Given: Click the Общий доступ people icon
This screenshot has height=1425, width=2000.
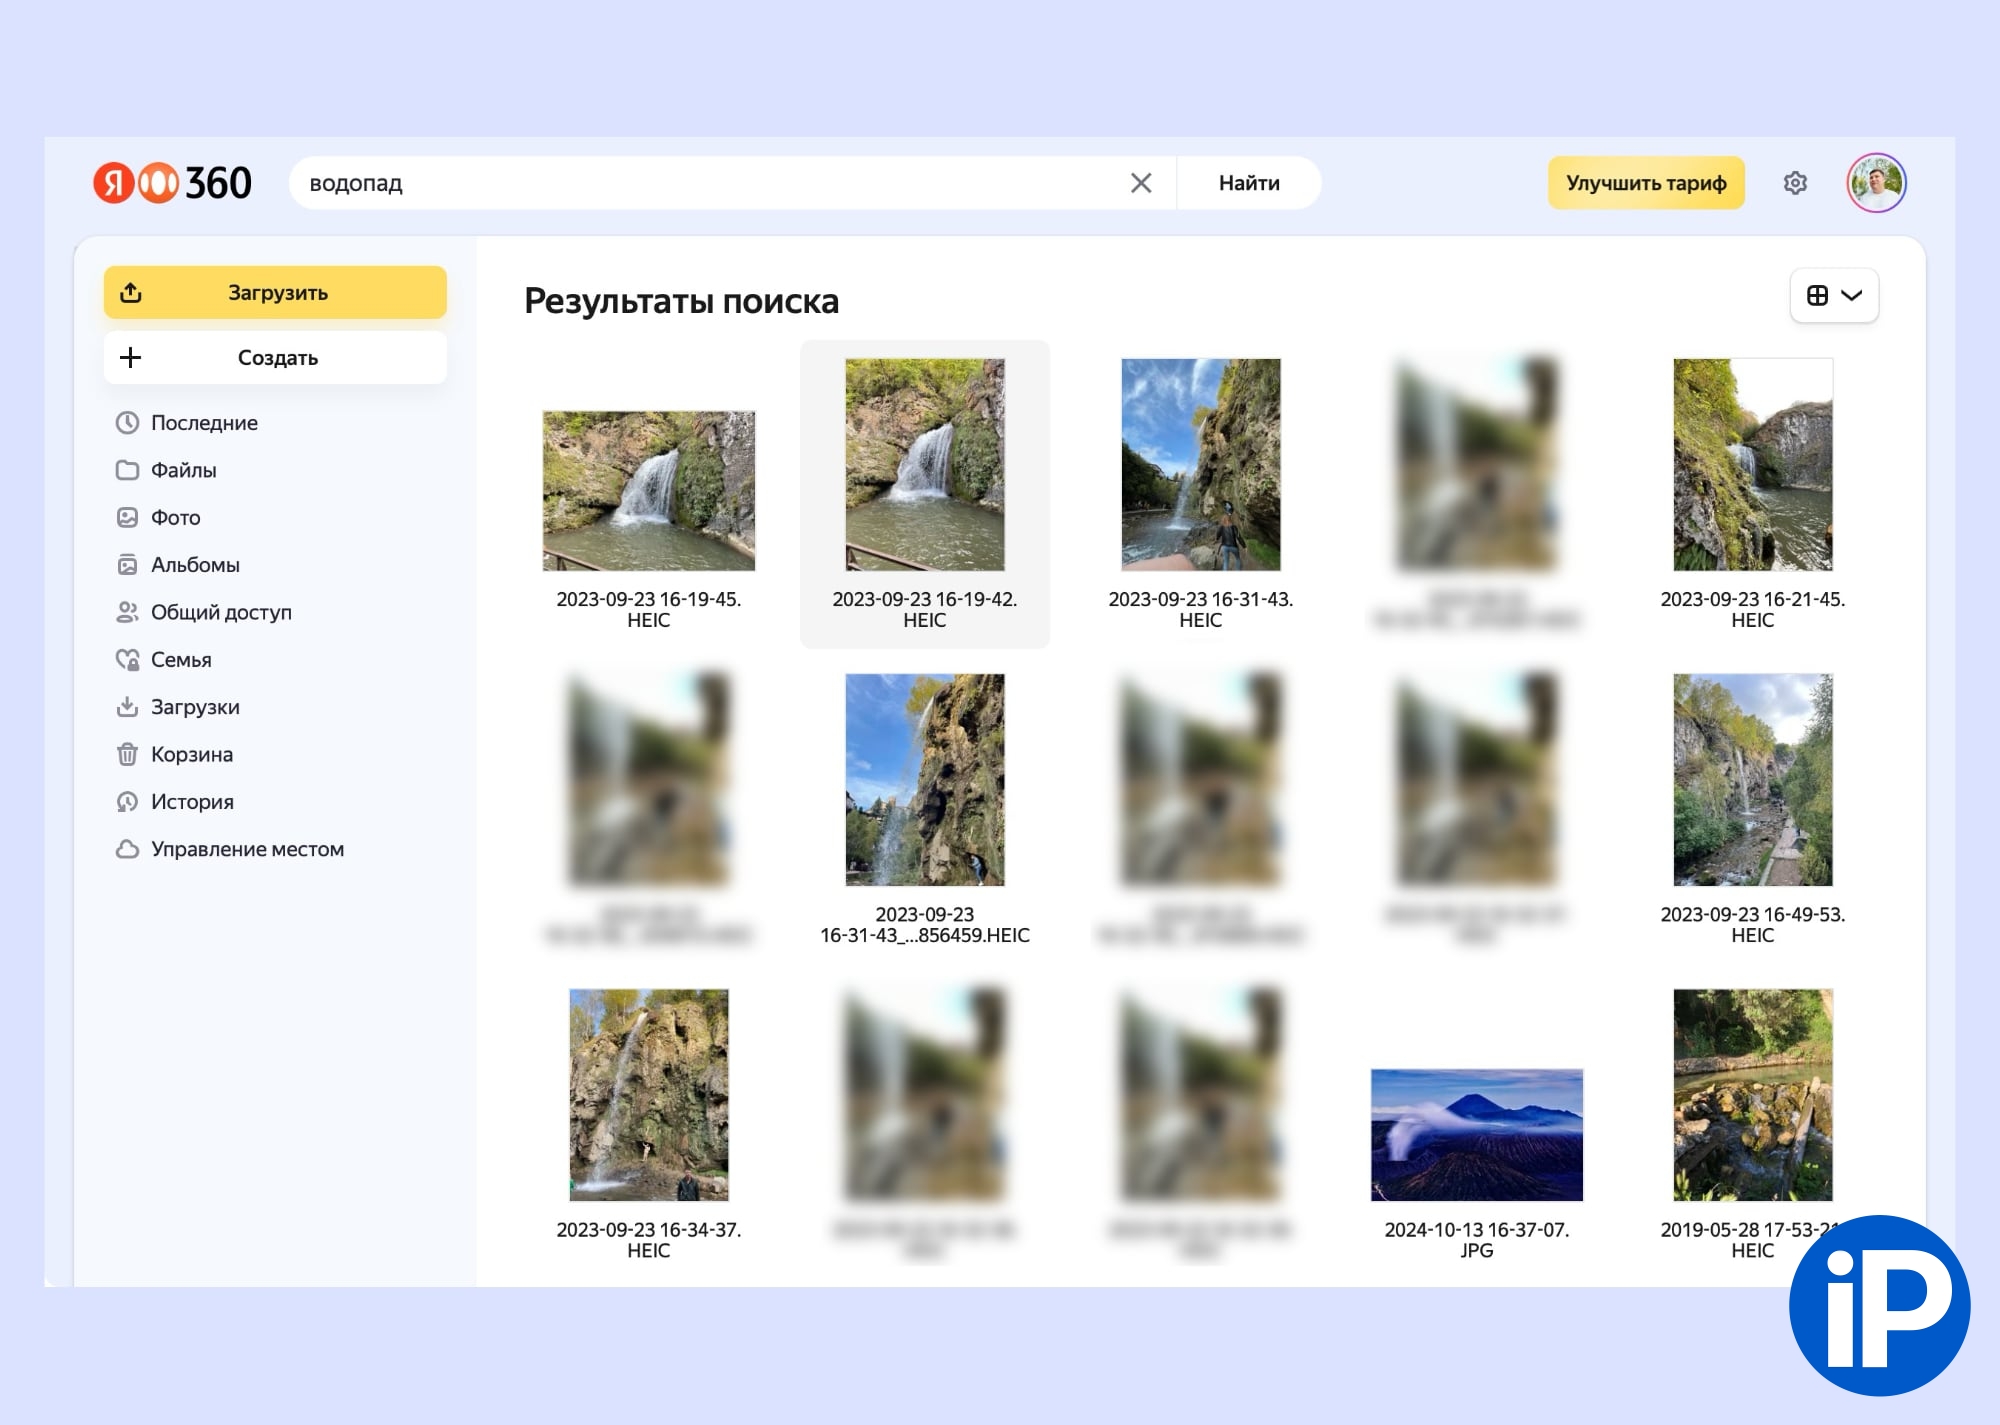Looking at the screenshot, I should point(127,613).
